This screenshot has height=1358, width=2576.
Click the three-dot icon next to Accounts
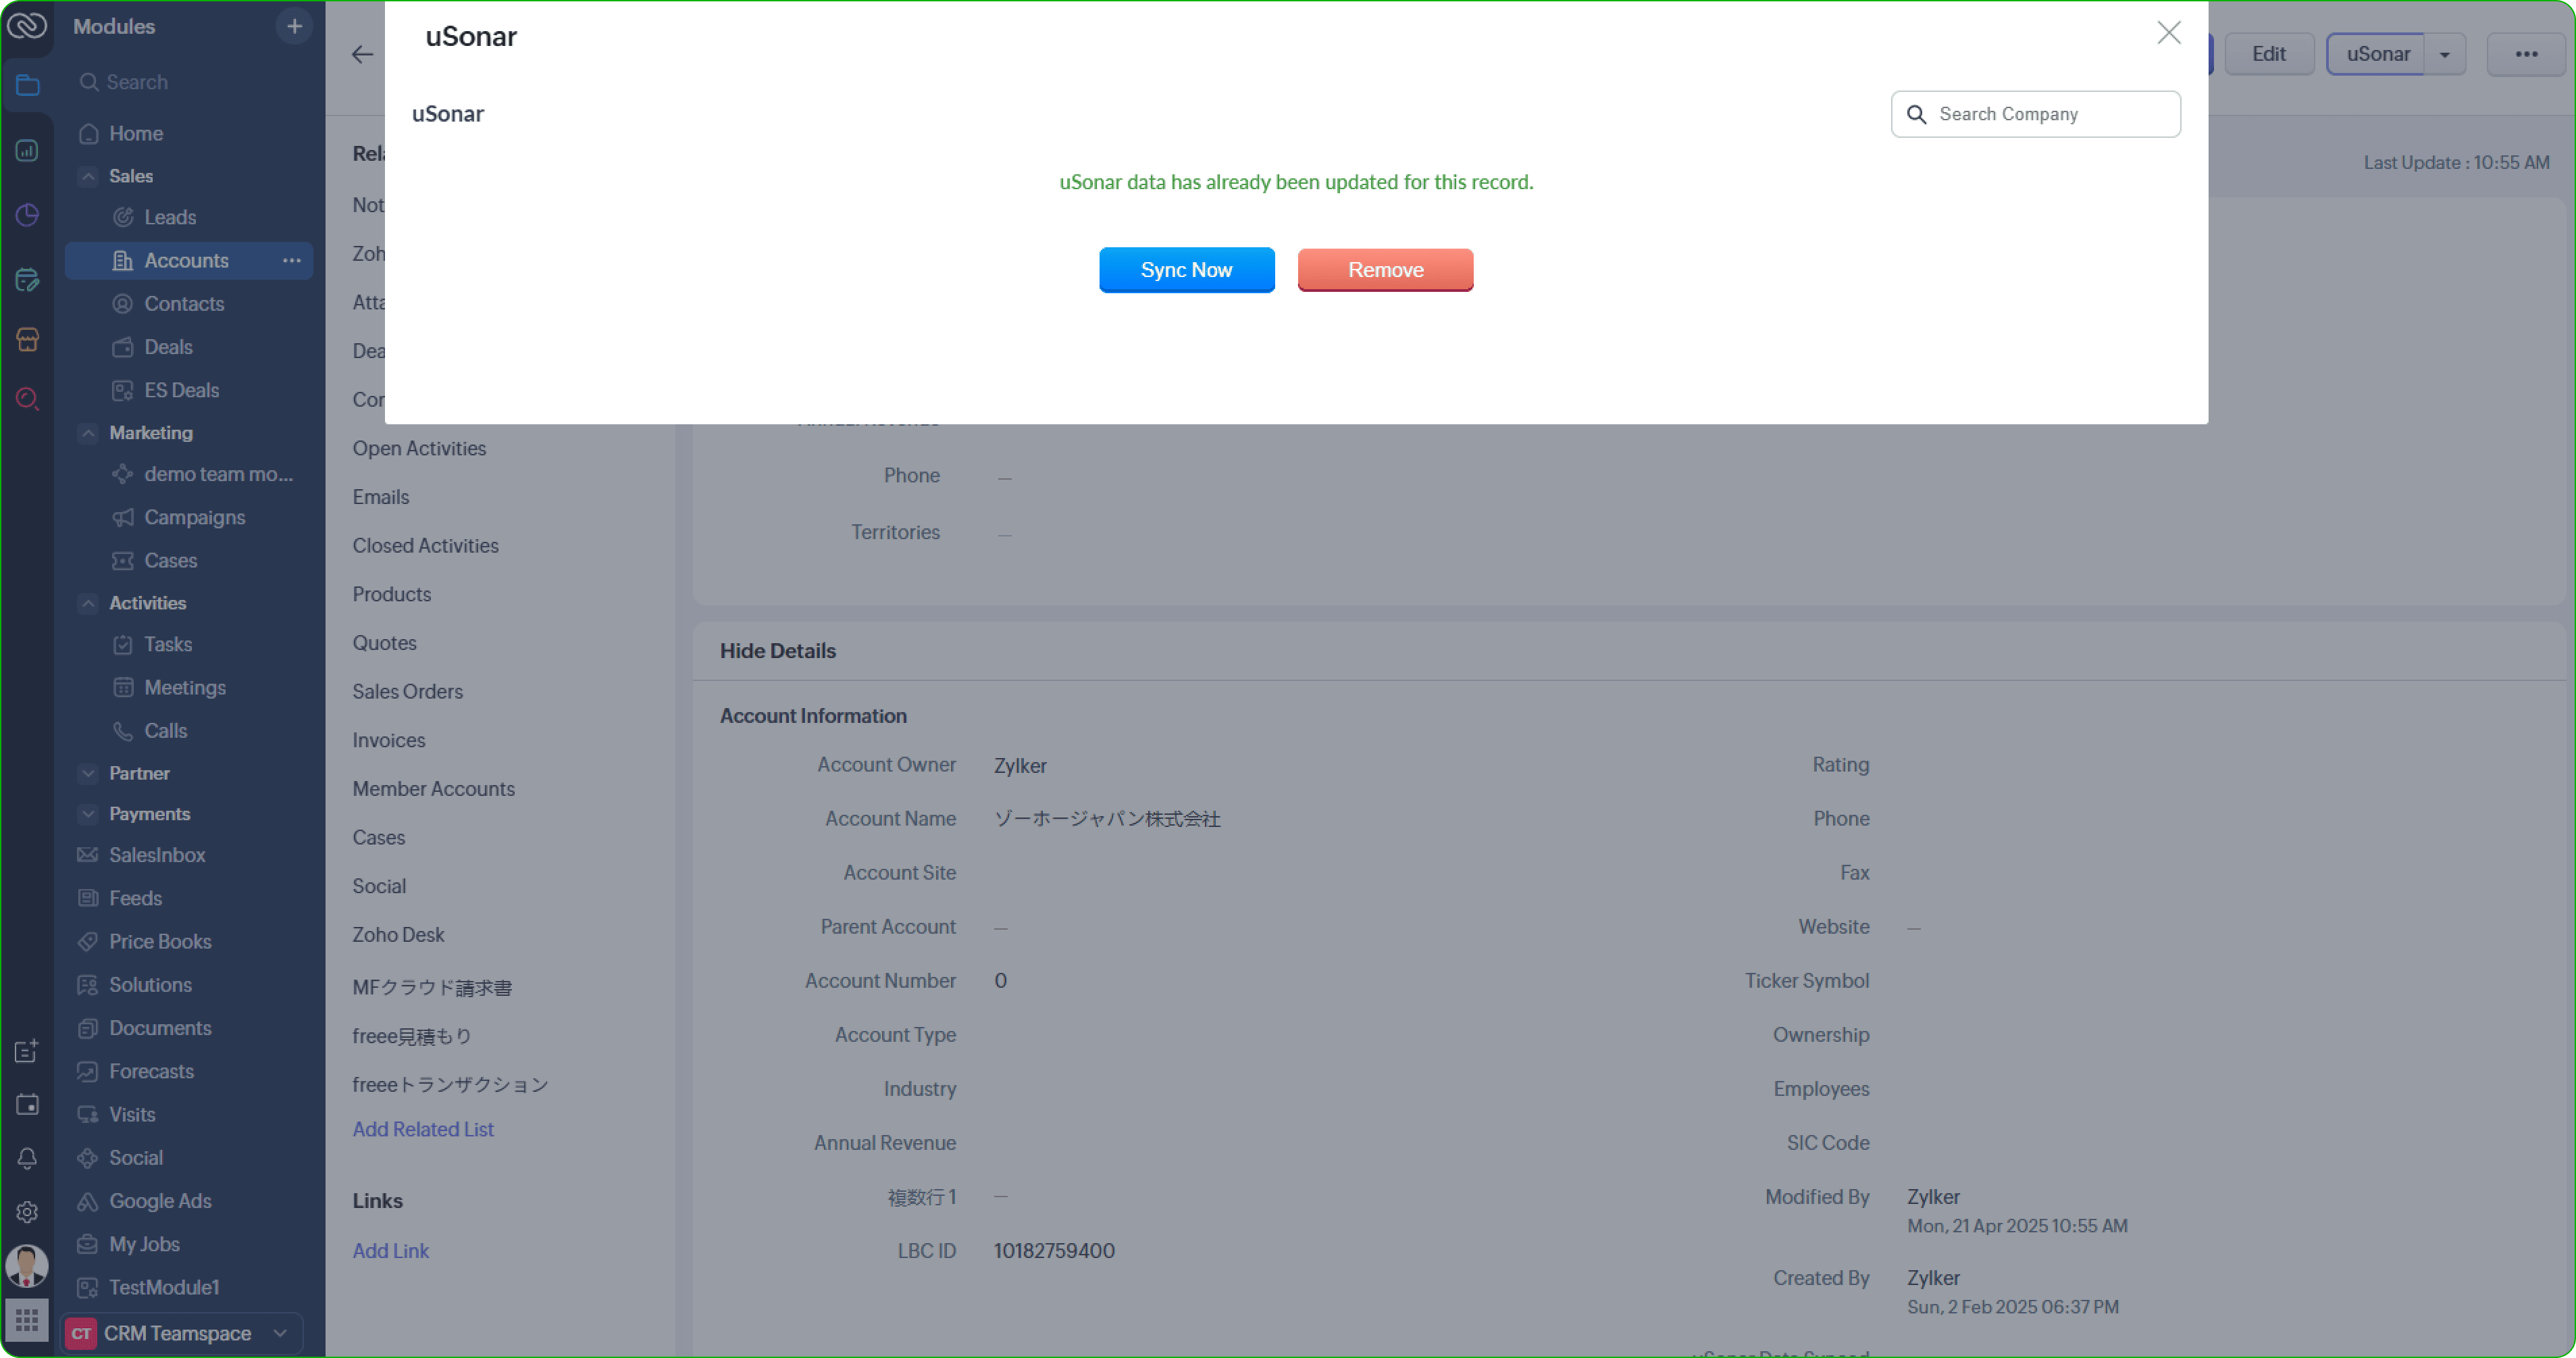291,260
